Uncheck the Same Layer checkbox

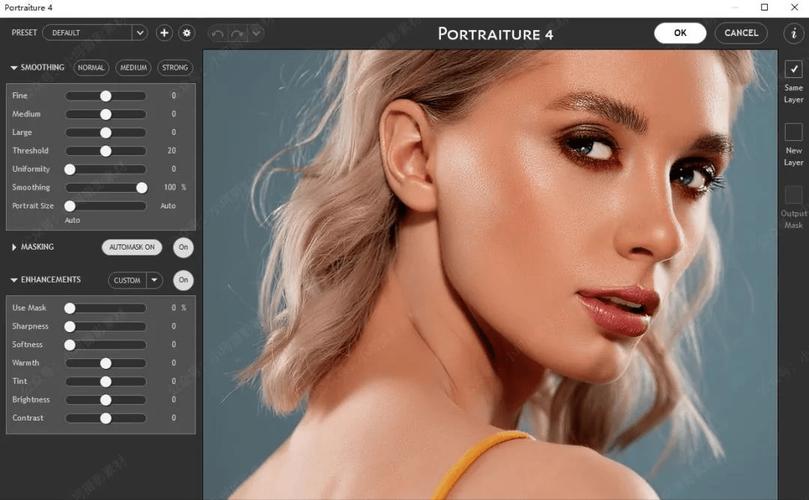[794, 69]
